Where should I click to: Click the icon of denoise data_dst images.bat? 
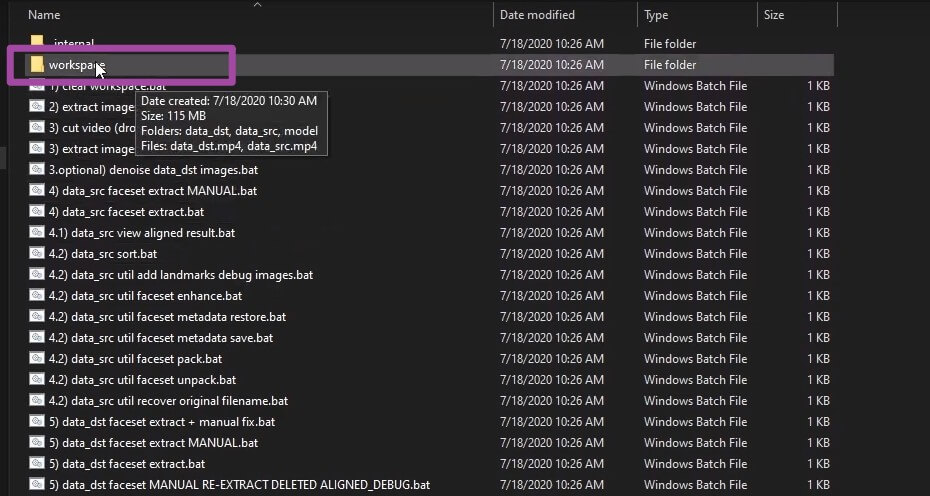(37, 170)
